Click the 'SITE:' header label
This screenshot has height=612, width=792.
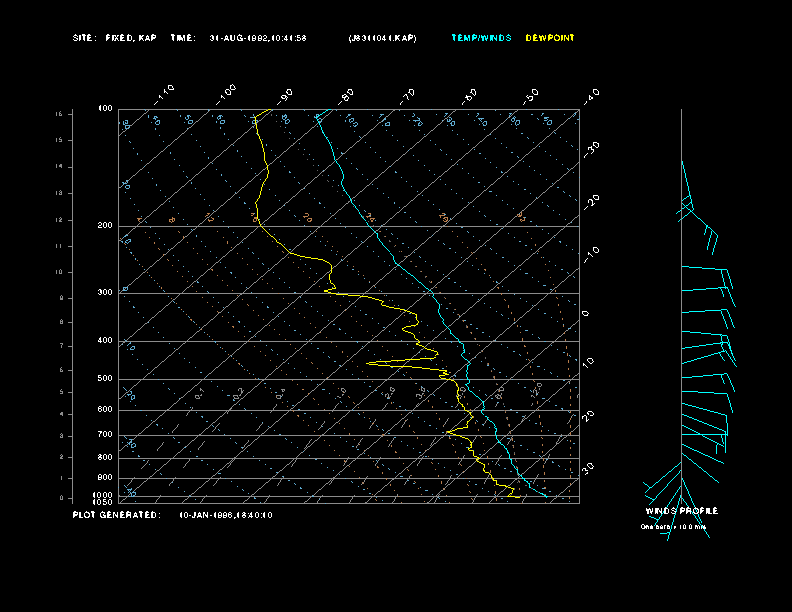coord(83,38)
